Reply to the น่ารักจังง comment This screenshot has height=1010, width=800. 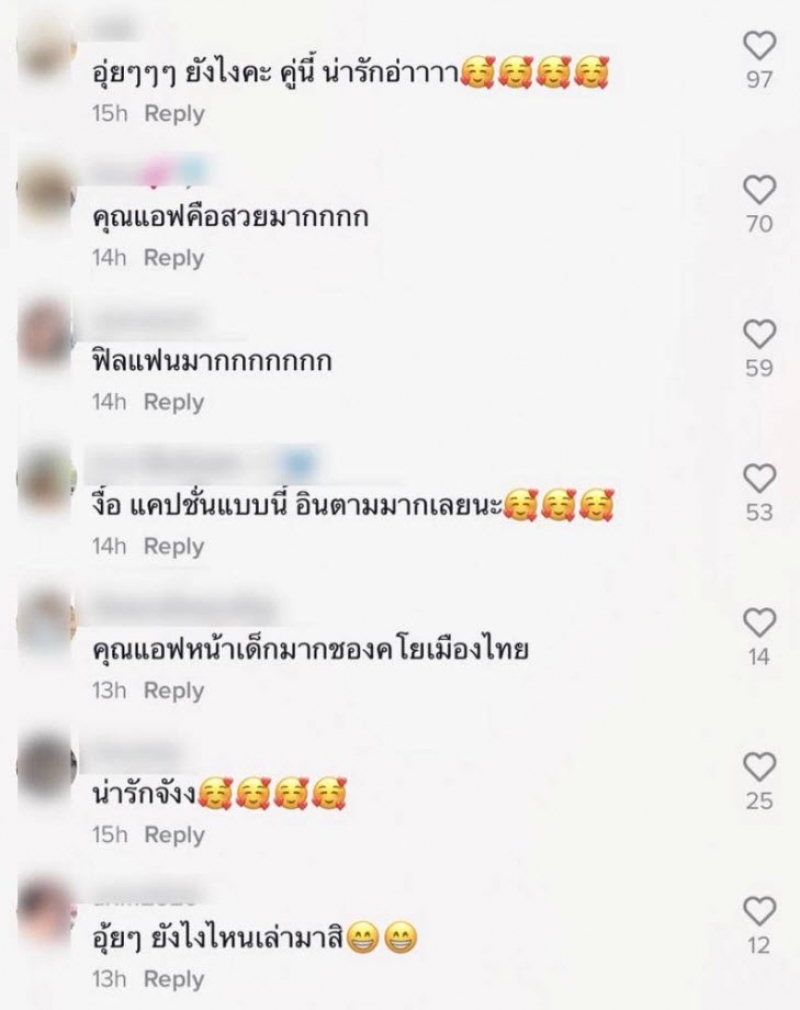[x=175, y=835]
